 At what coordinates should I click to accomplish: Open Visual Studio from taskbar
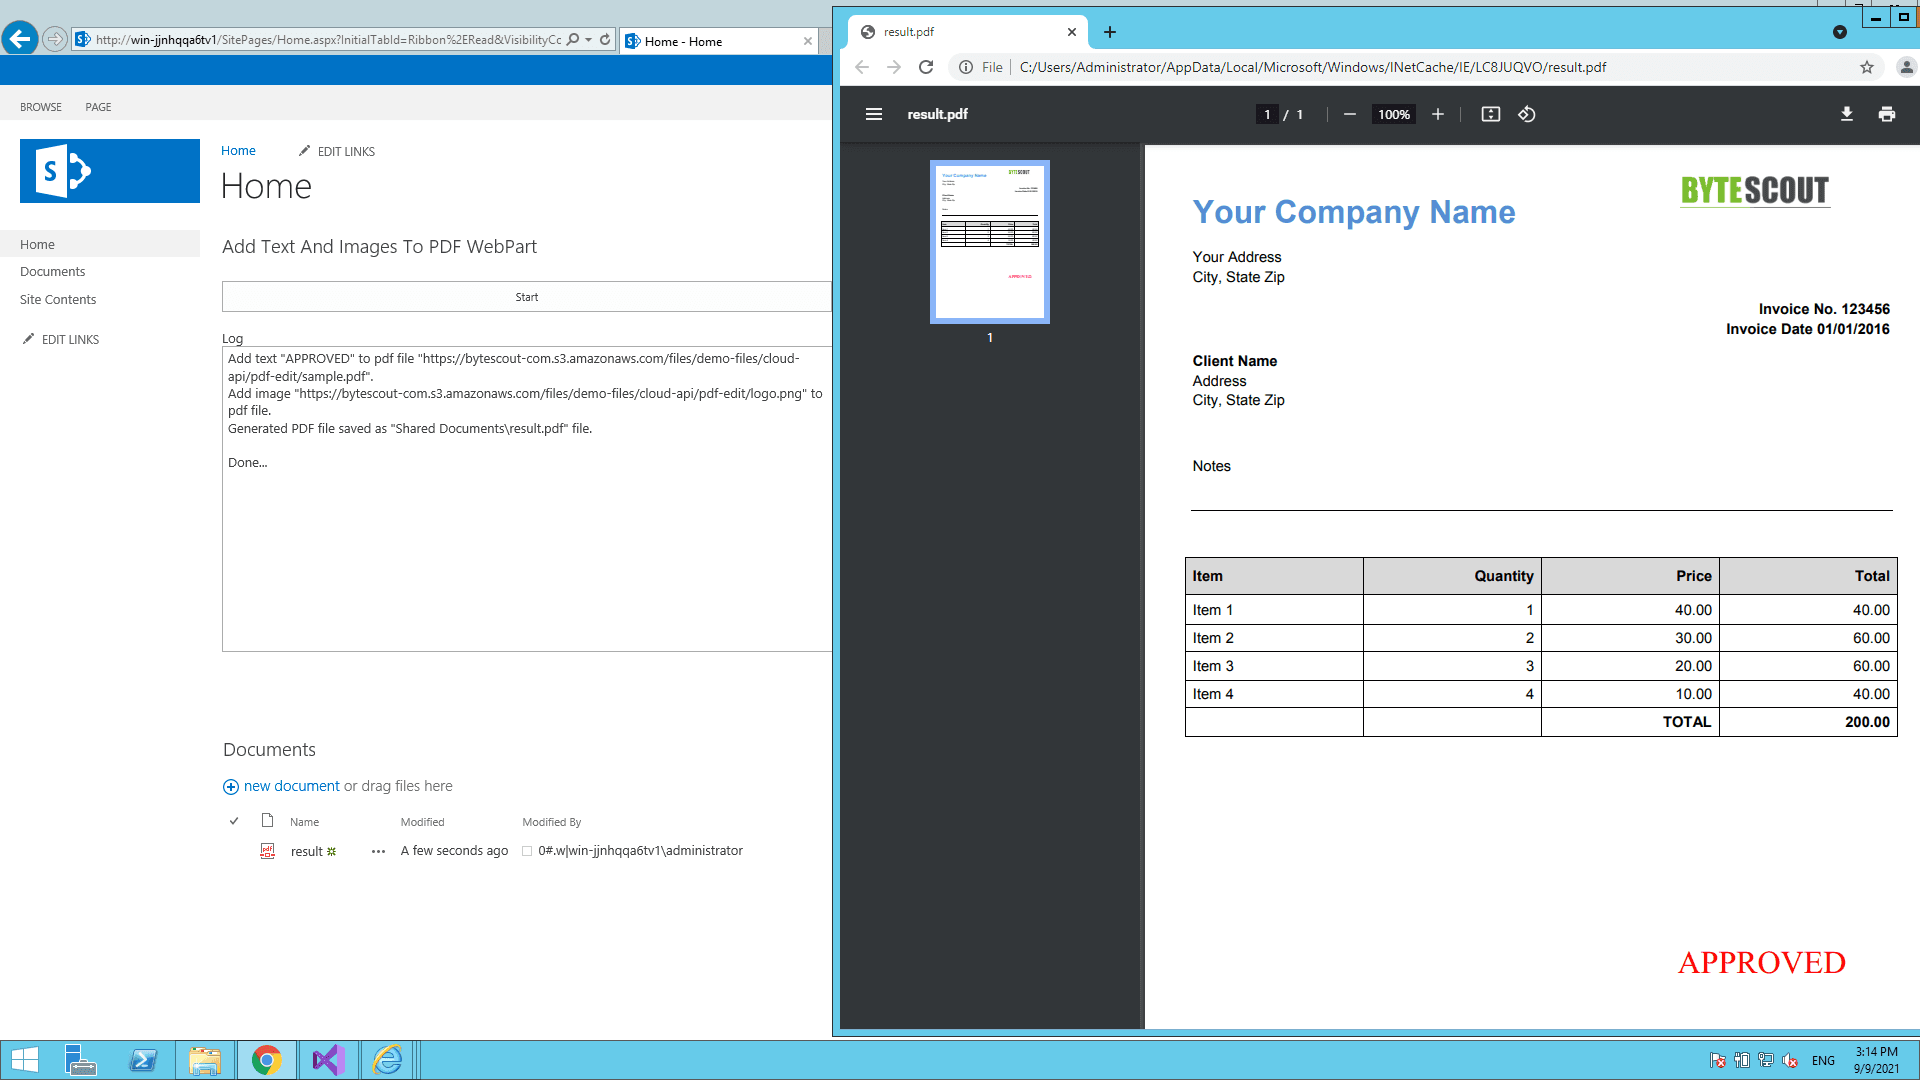(328, 1060)
